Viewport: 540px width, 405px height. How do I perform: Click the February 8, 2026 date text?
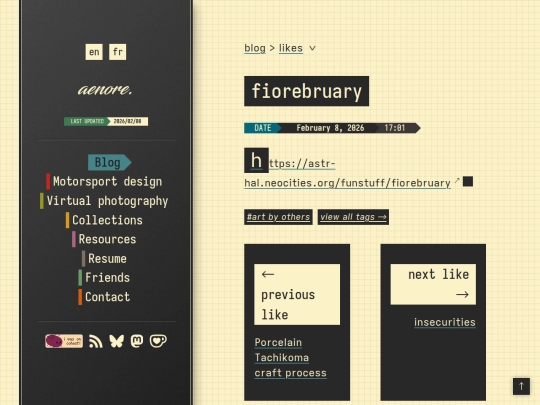(330, 128)
